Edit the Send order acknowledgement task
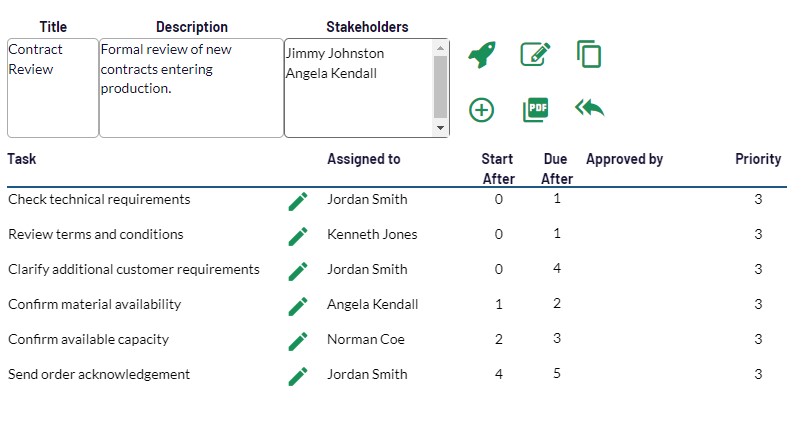The image size is (808, 435). coord(297,375)
